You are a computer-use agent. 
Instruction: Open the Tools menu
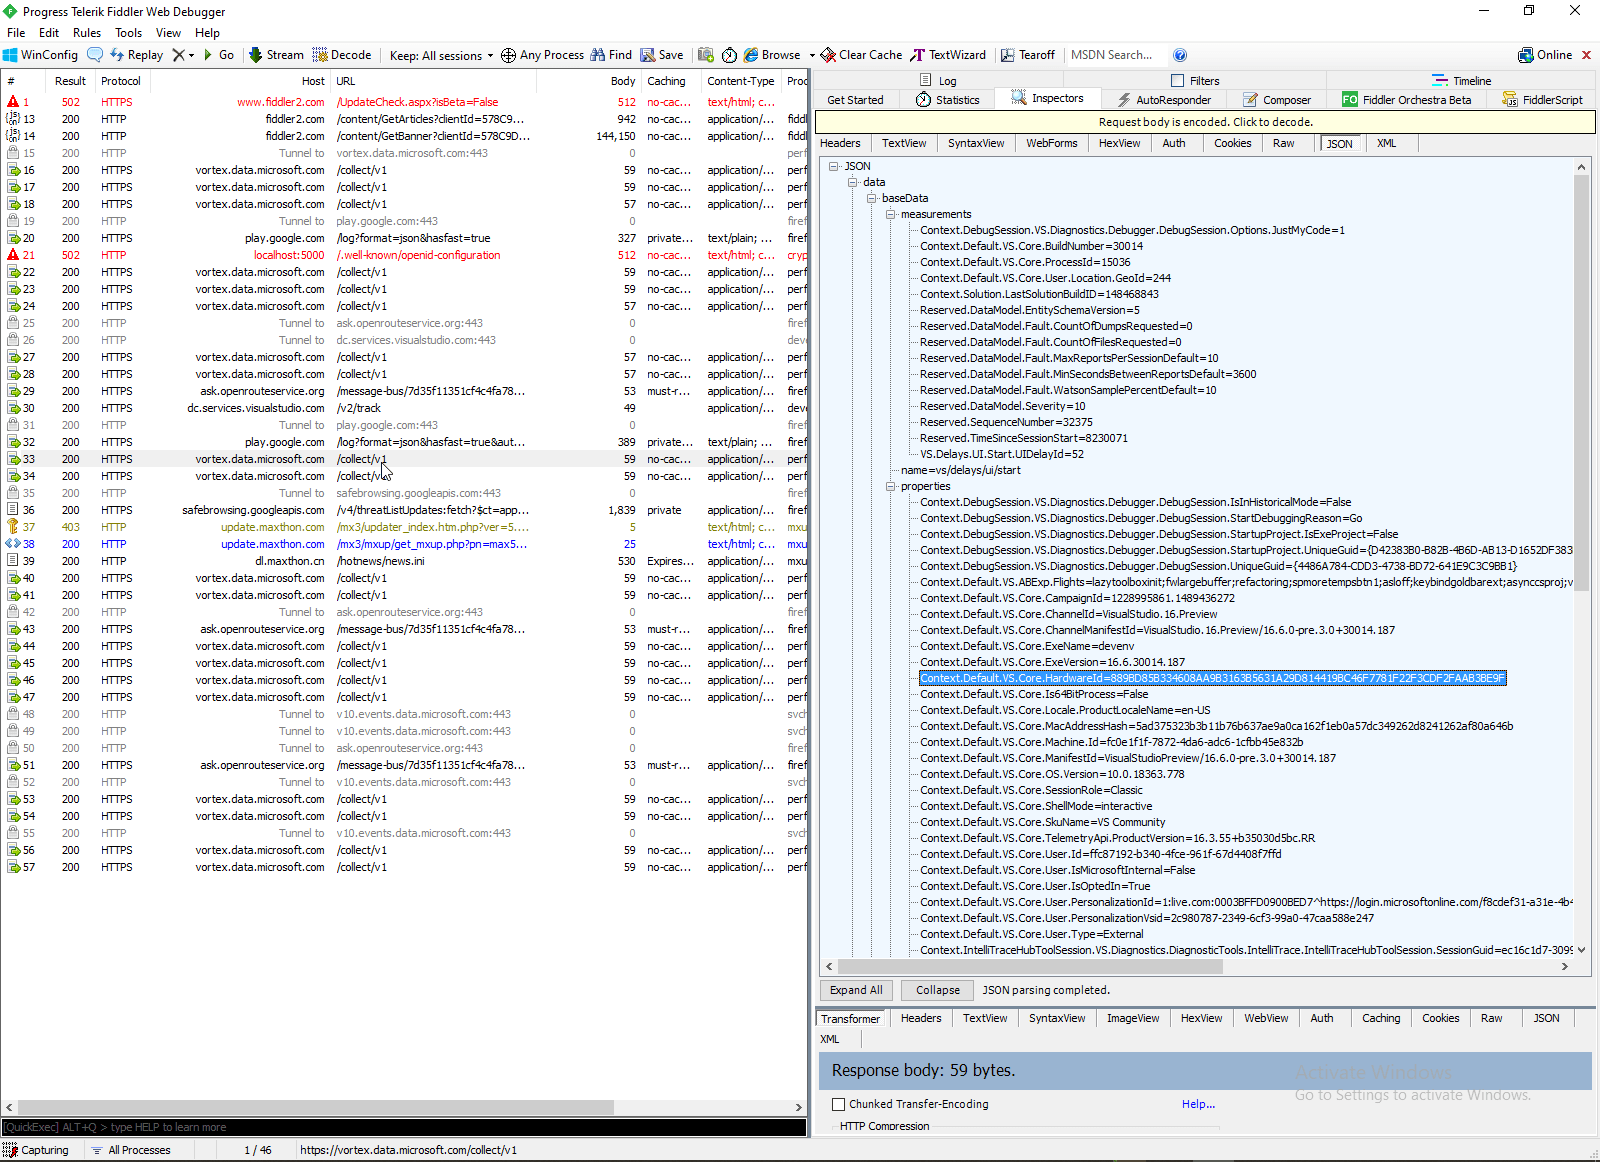[x=129, y=33]
